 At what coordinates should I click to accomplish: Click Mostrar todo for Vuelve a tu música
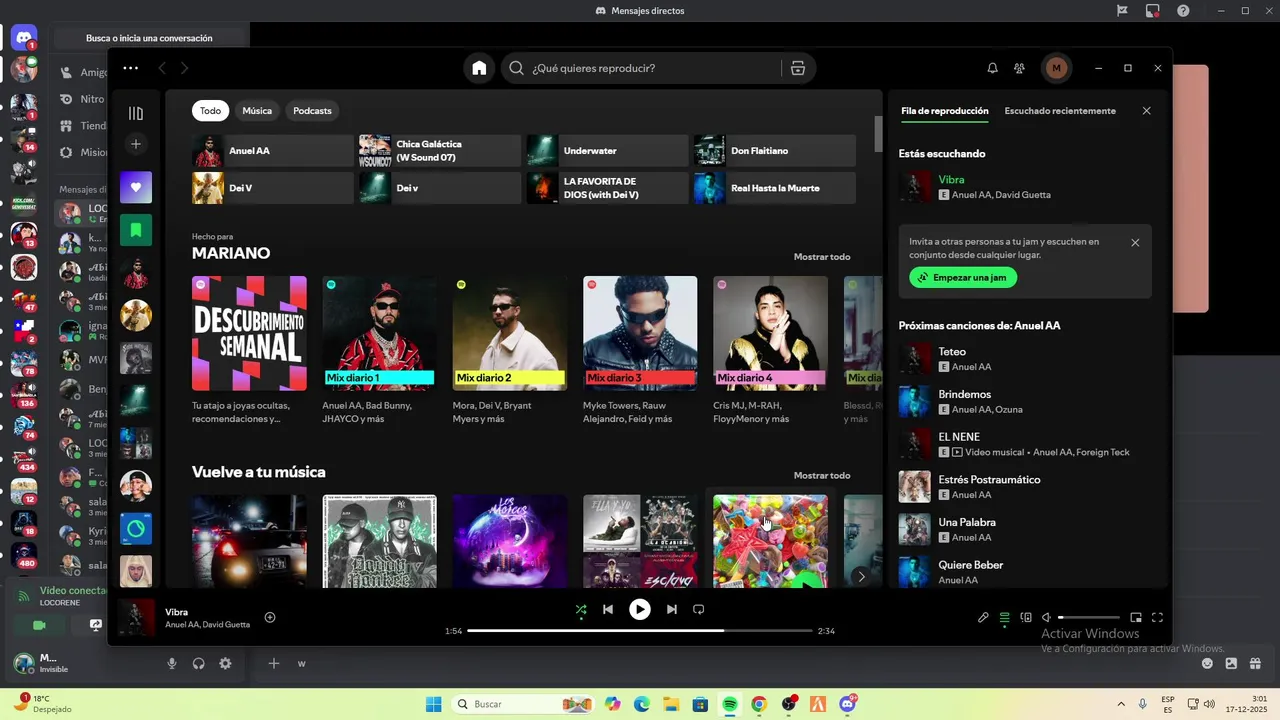click(822, 475)
